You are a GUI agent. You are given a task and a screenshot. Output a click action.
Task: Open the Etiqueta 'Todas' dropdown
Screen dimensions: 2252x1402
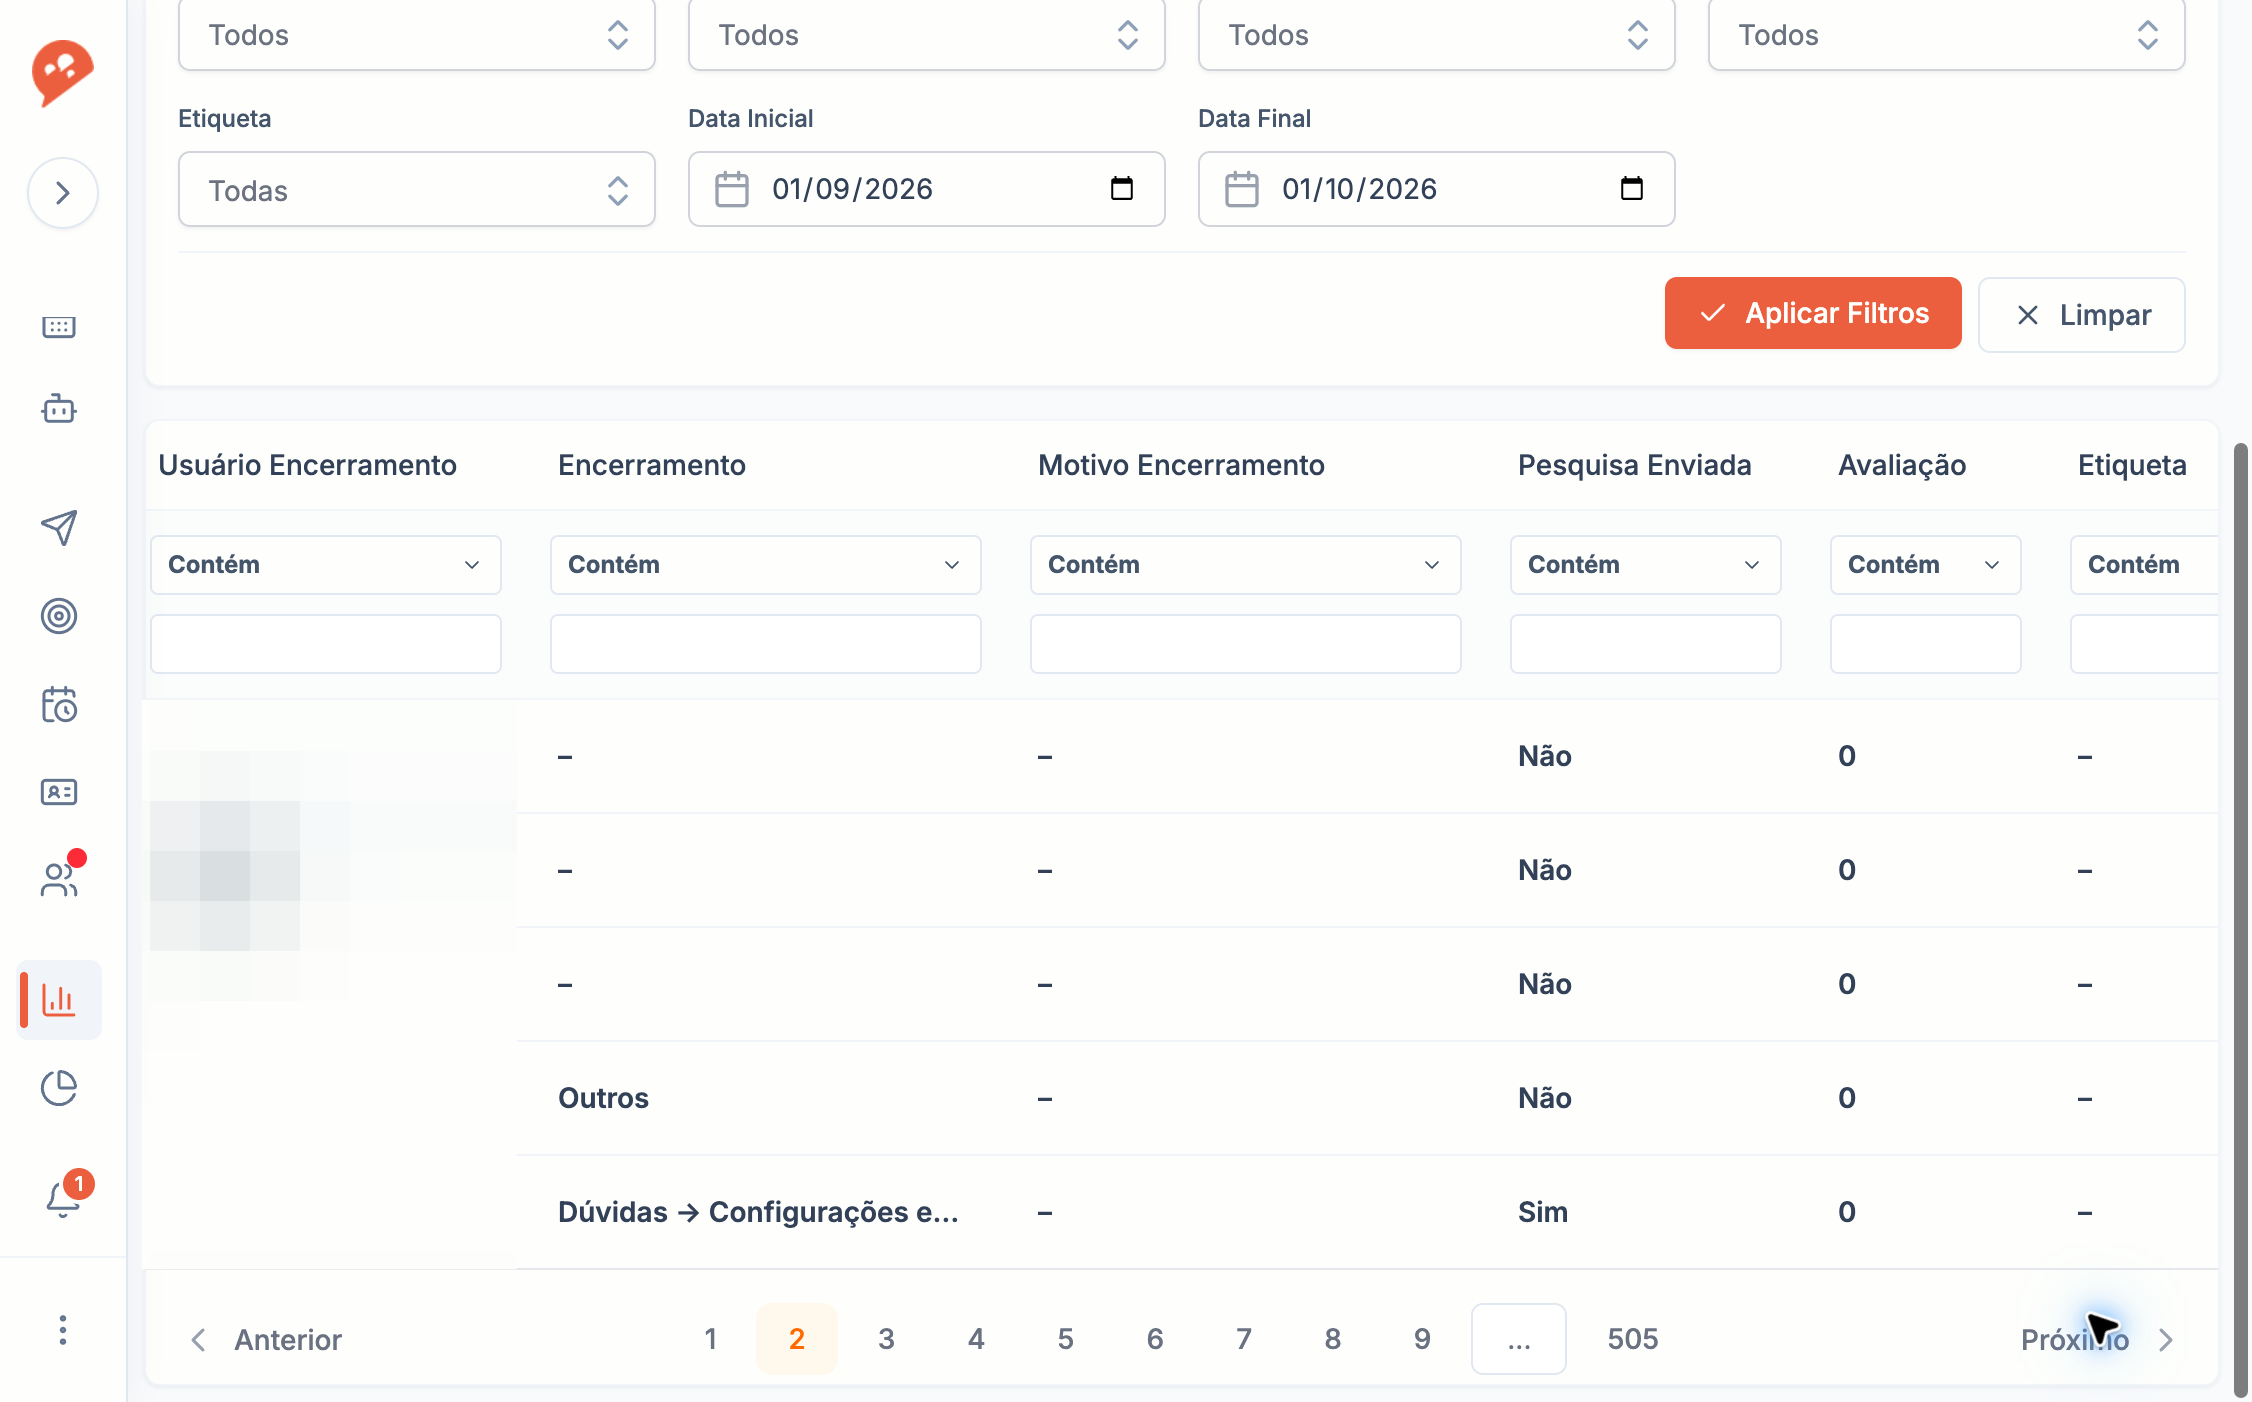point(417,190)
